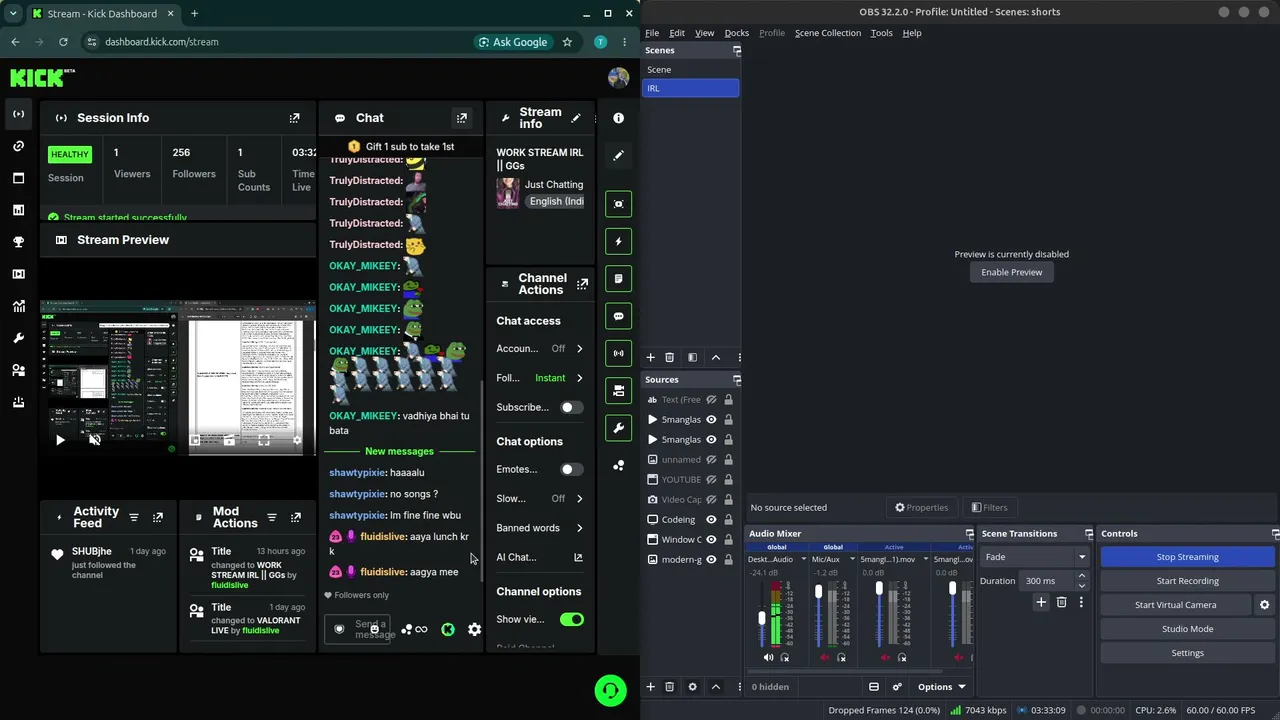Adjust the Mic/Aux volume fader
This screenshot has width=1280, height=720.
click(818, 592)
